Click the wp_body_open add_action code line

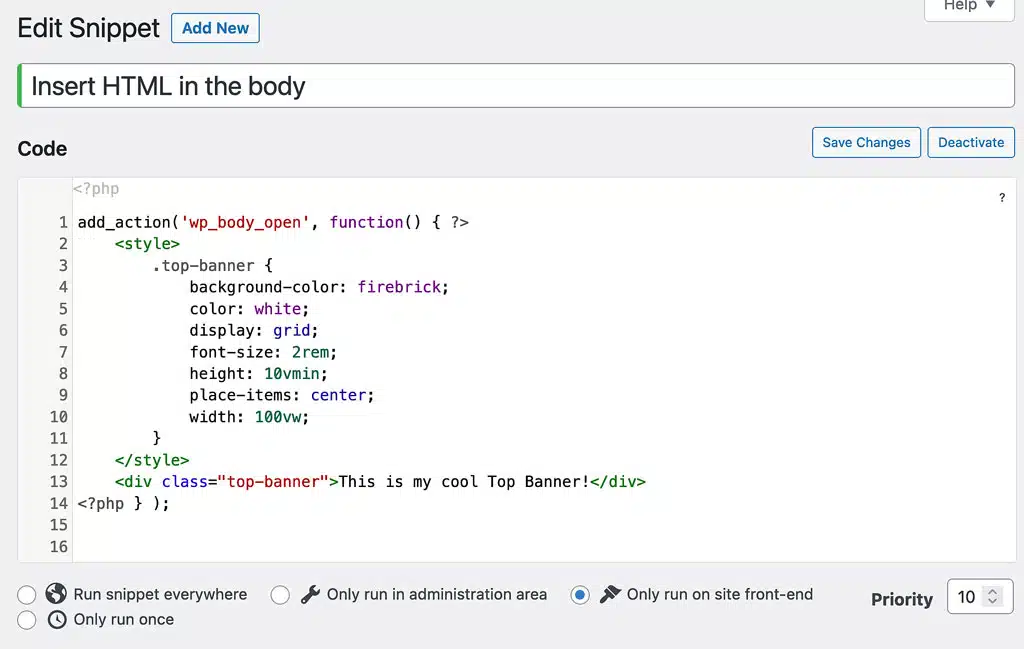click(x=270, y=222)
